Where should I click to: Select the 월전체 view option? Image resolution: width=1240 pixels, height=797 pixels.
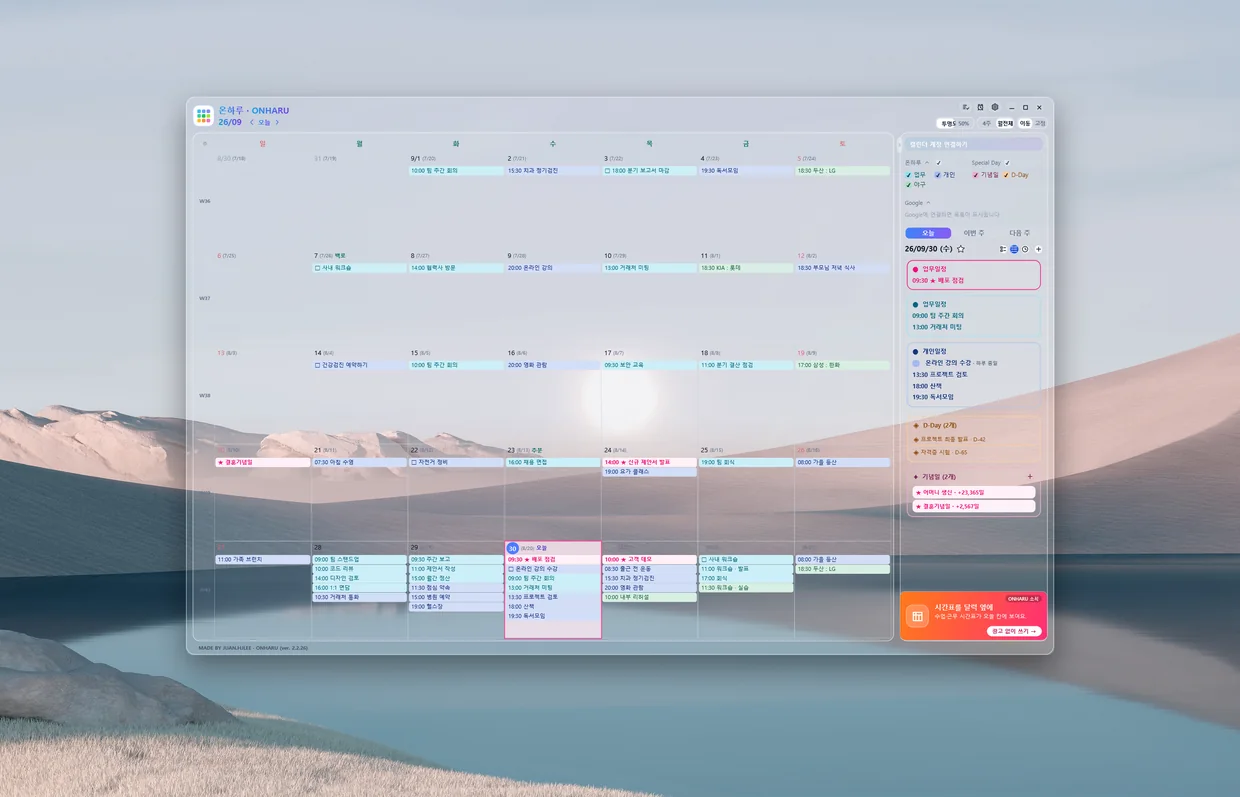(1005, 123)
